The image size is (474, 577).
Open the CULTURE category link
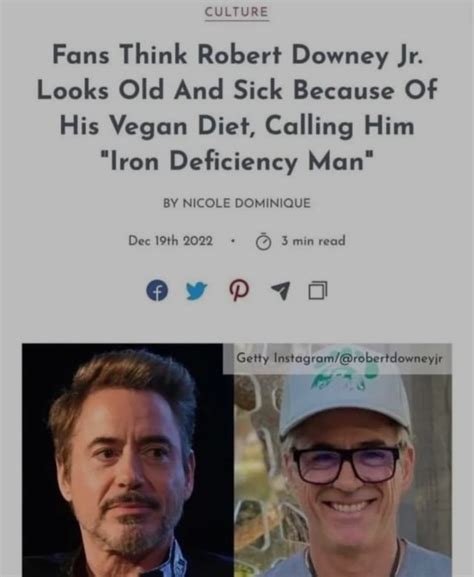pos(237,12)
